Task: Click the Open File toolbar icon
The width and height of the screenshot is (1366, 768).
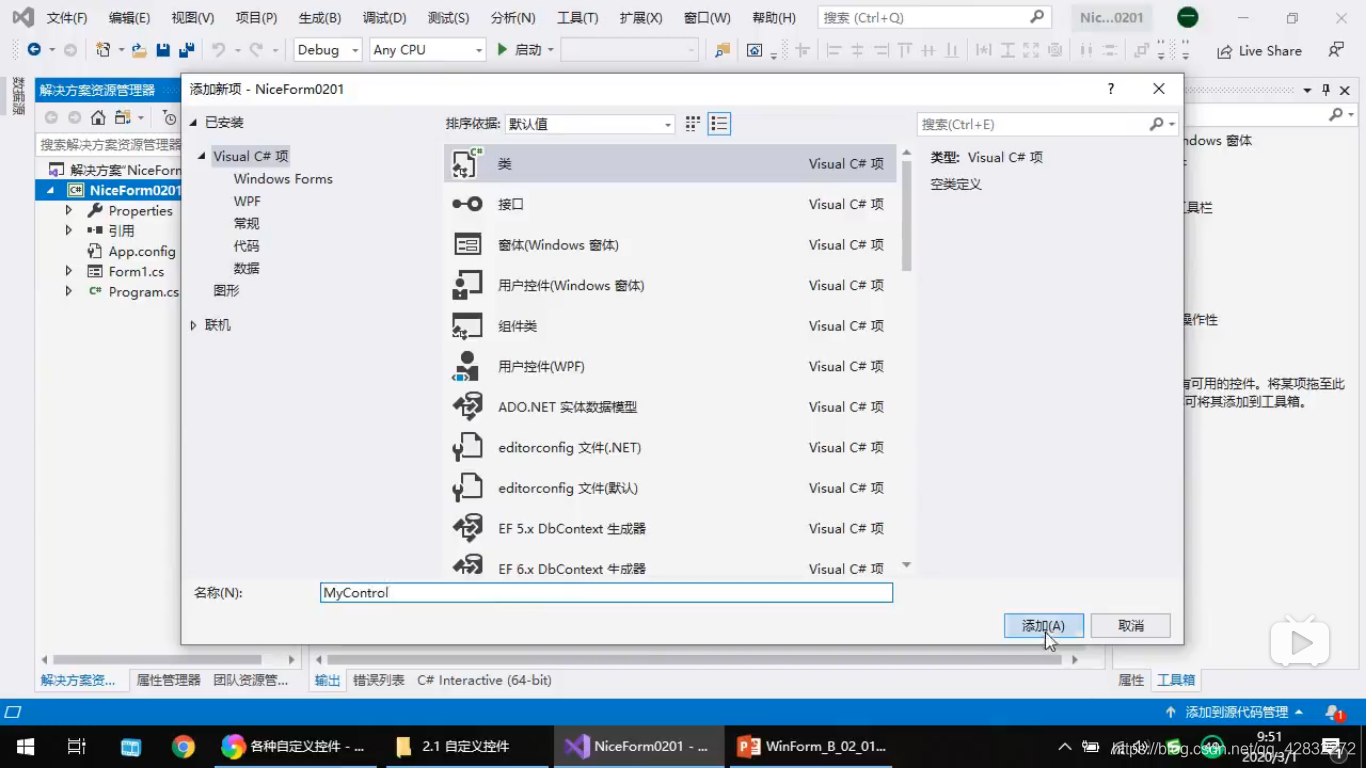Action: point(139,50)
